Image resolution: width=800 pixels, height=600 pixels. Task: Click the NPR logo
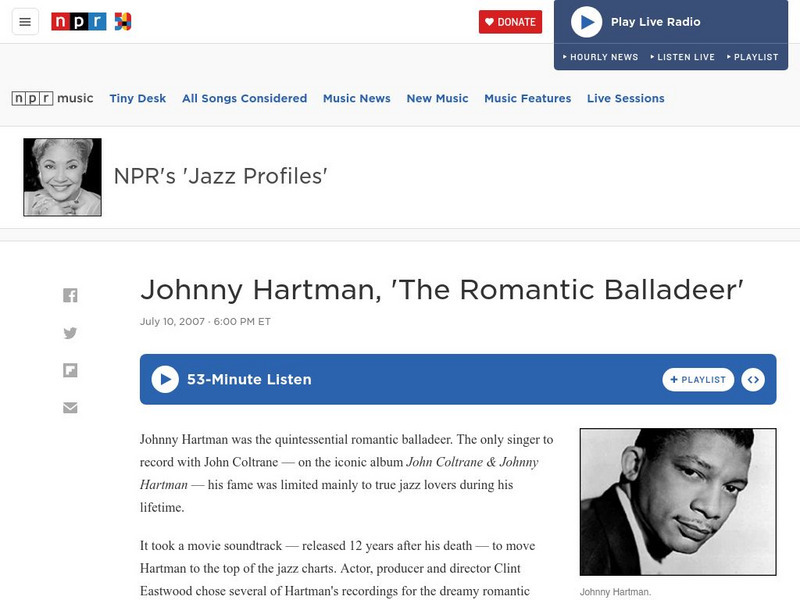79,22
